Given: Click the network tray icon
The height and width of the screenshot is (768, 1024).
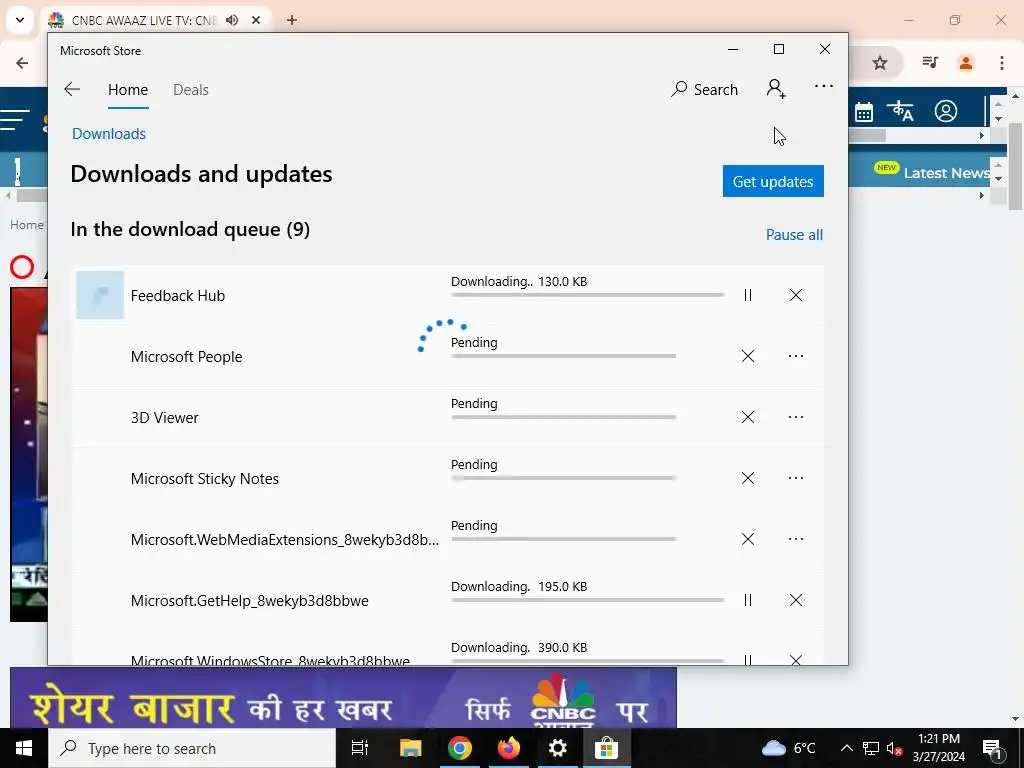Looking at the screenshot, I should (x=871, y=748).
